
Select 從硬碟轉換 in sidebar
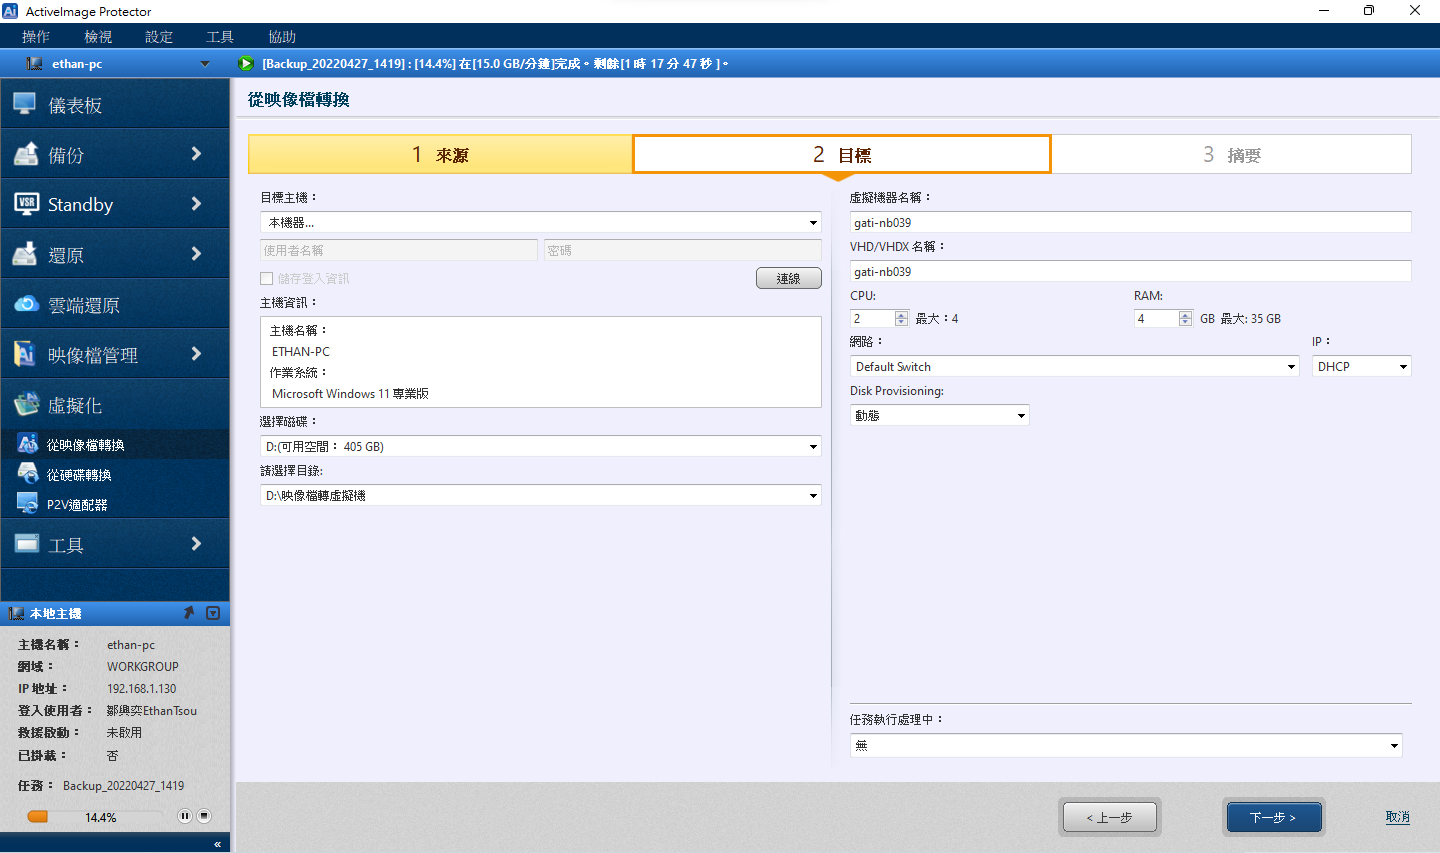click(79, 475)
